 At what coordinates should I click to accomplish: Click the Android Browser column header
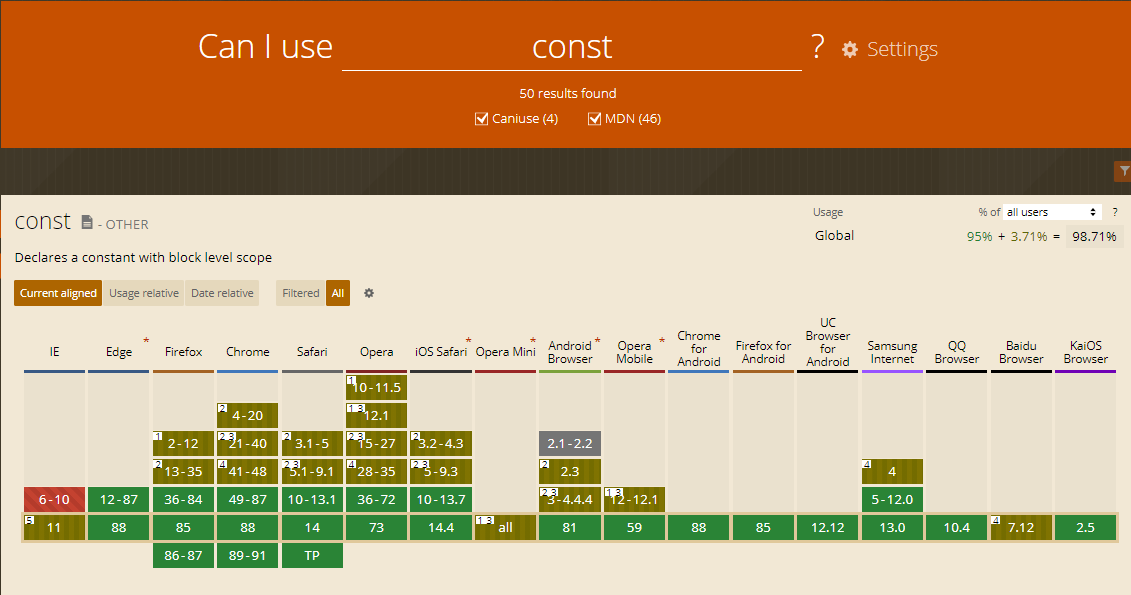(x=570, y=352)
